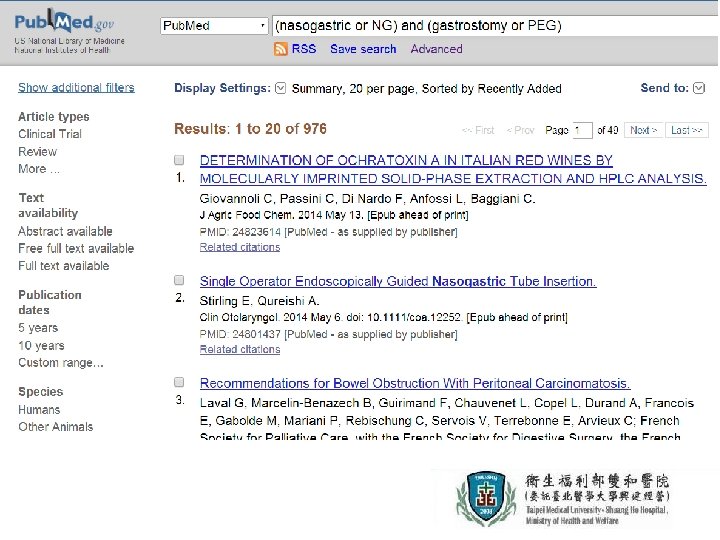
Task: Select the checkbox for the Bowel Obstruction article
Action: coord(179,382)
